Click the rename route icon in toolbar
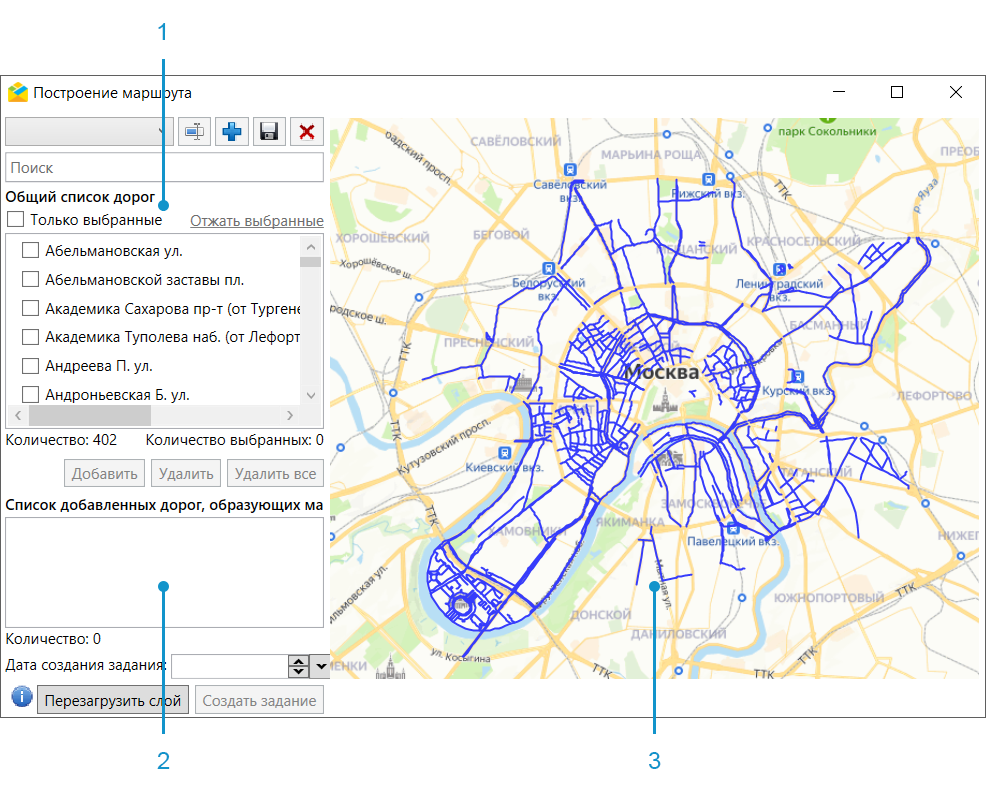 [x=194, y=131]
